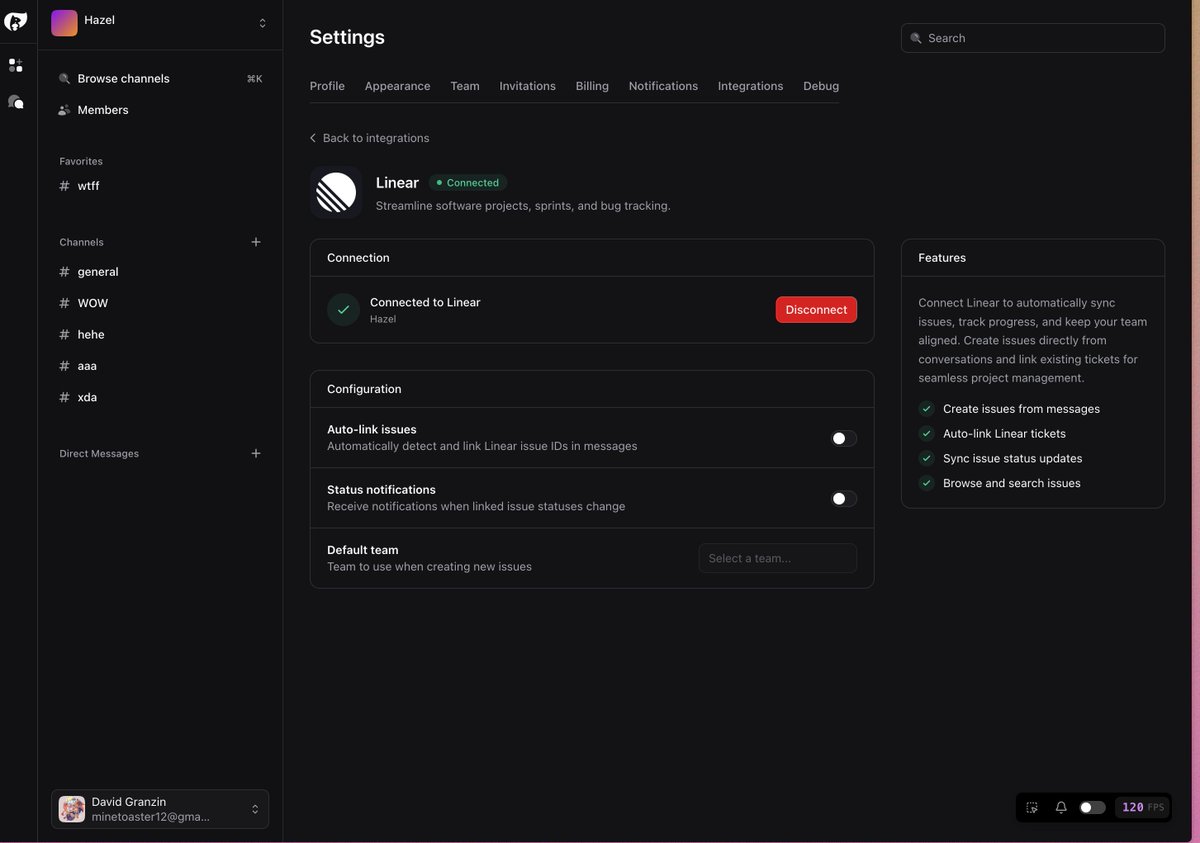Click the Direct Messages section heading
Viewport: 1200px width, 843px height.
coord(99,454)
